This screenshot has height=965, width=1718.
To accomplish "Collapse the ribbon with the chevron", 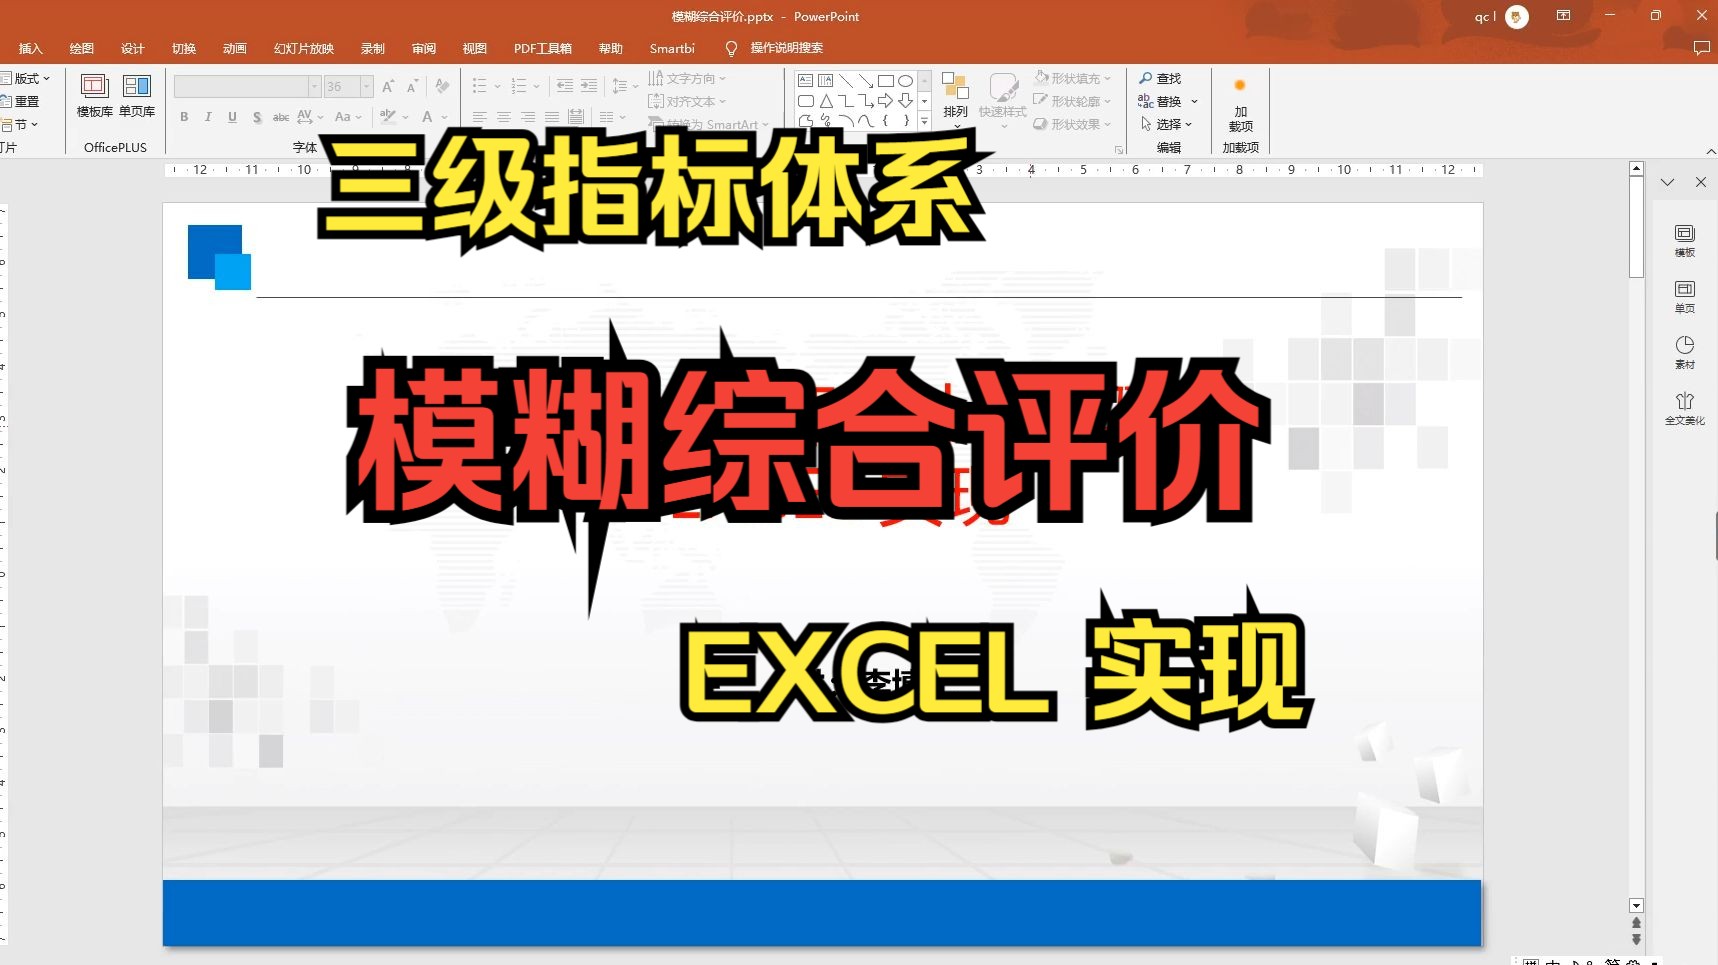I will pyautogui.click(x=1710, y=151).
